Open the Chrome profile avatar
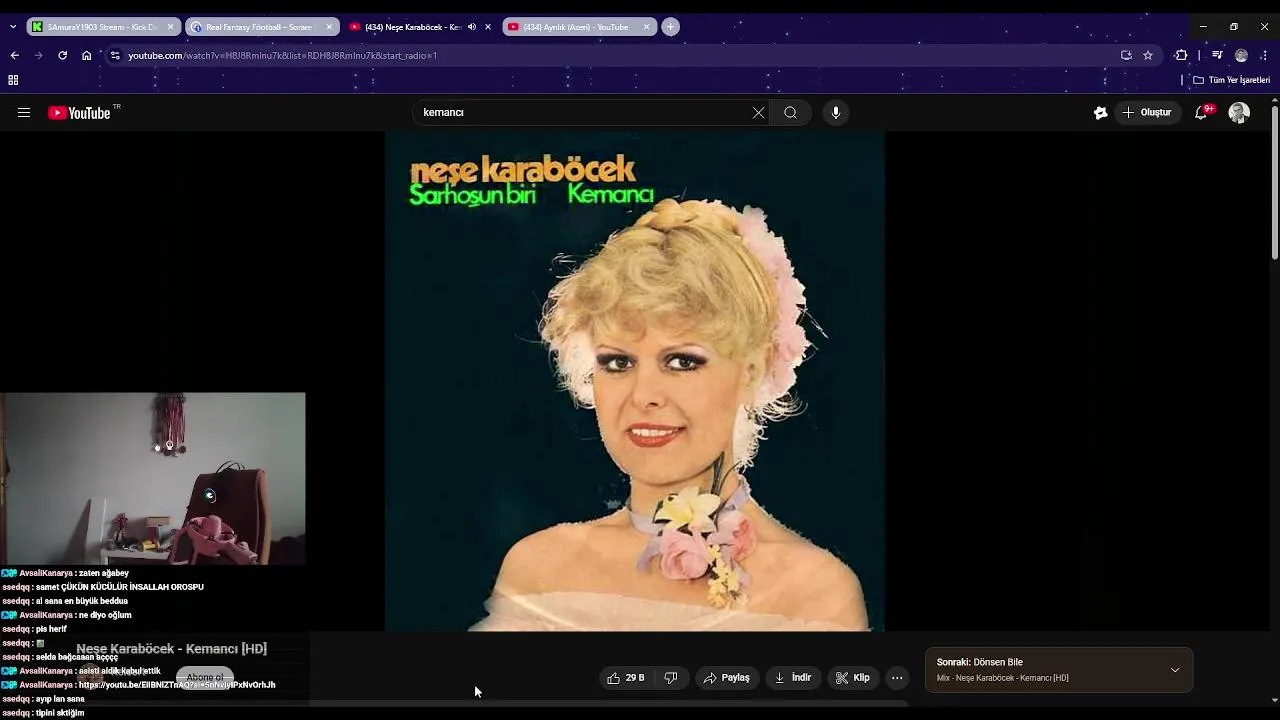 (x=1241, y=55)
